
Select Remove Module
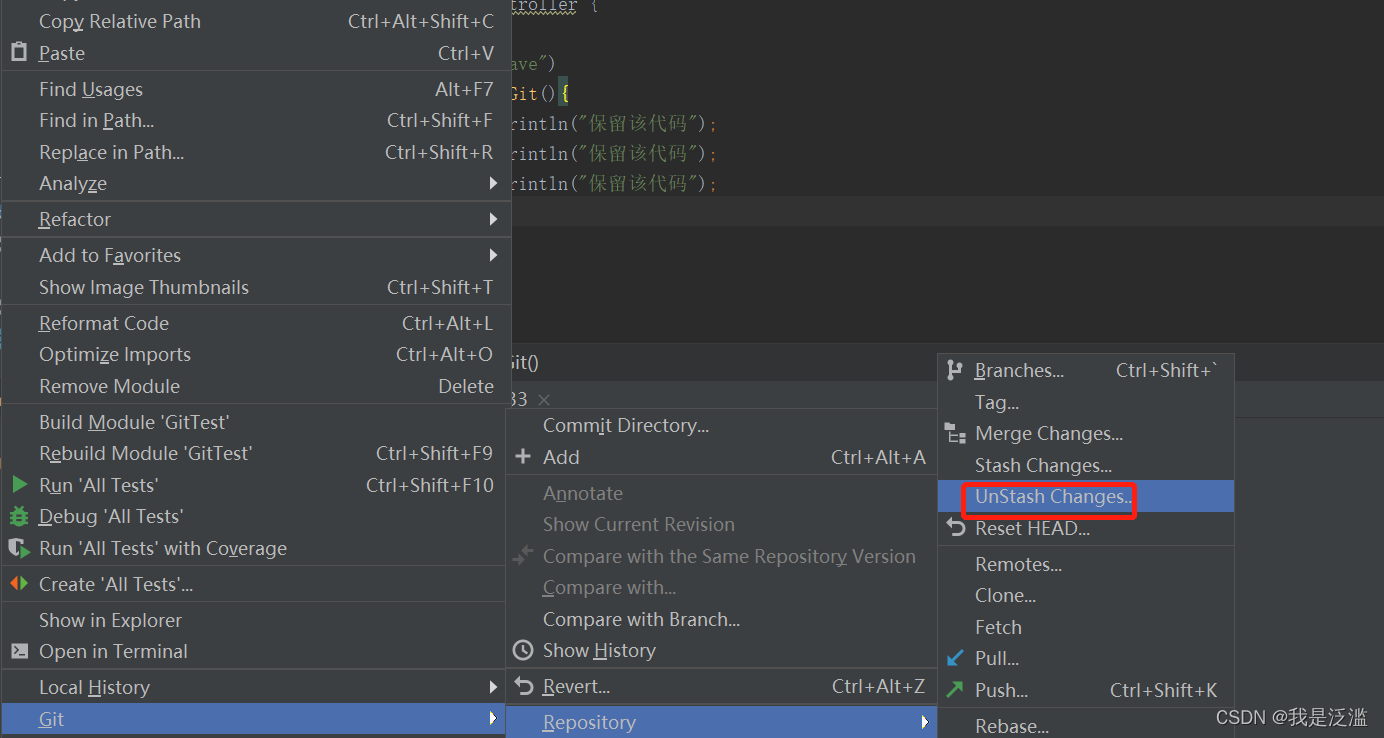tap(256, 386)
